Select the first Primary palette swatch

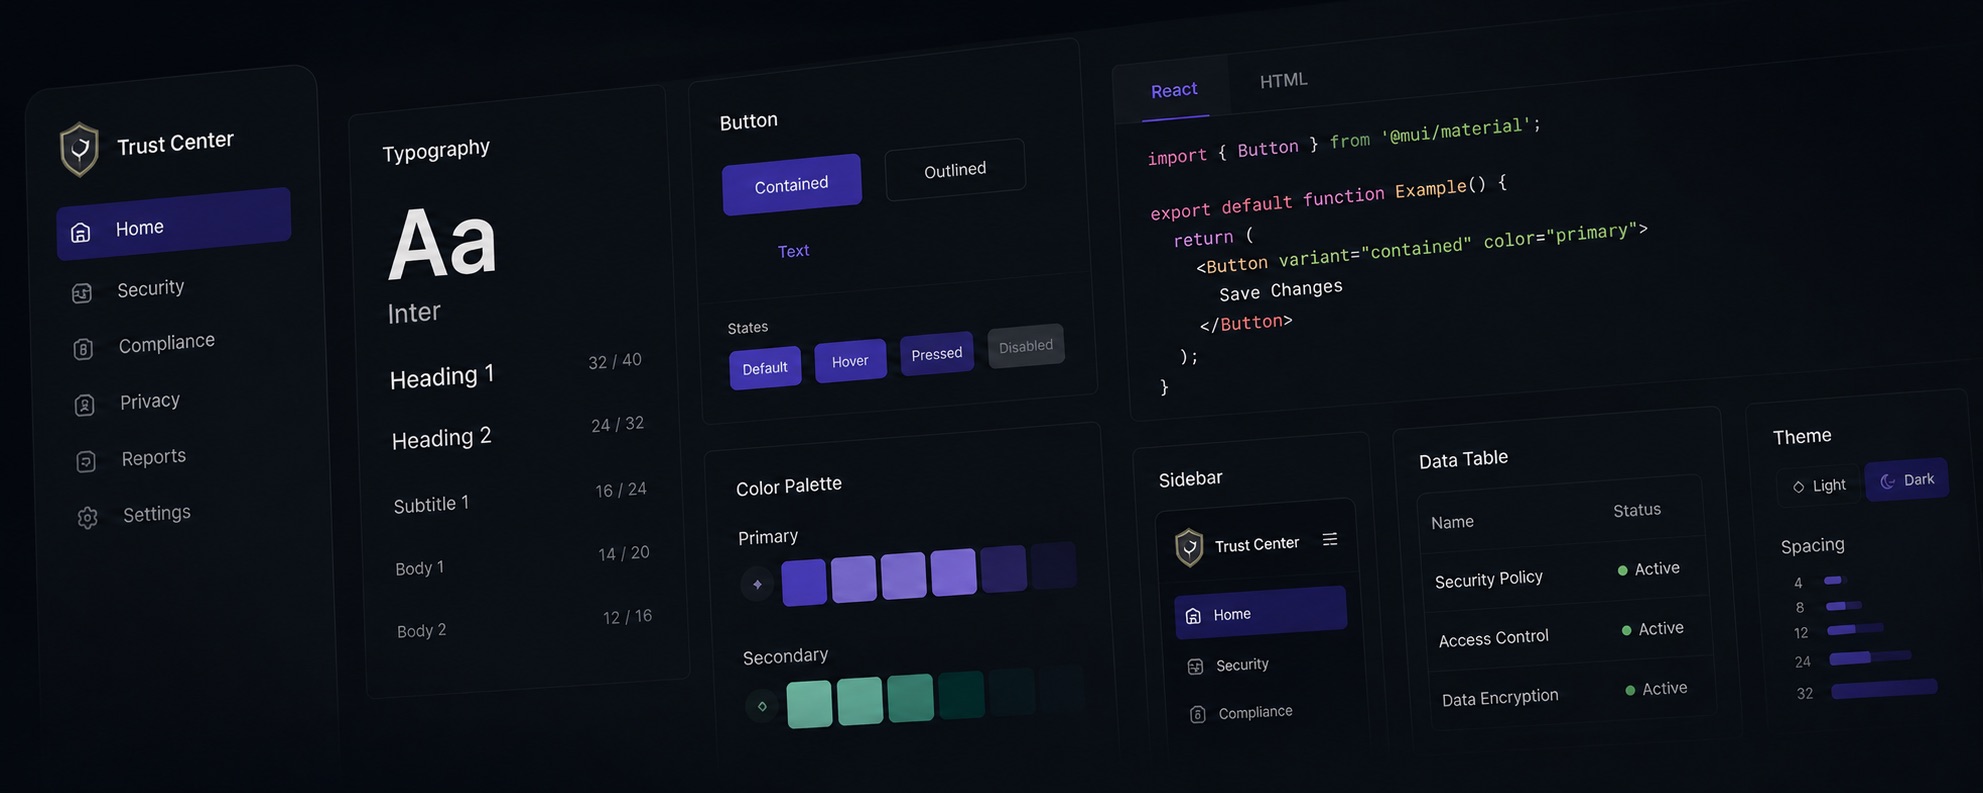[x=804, y=582]
